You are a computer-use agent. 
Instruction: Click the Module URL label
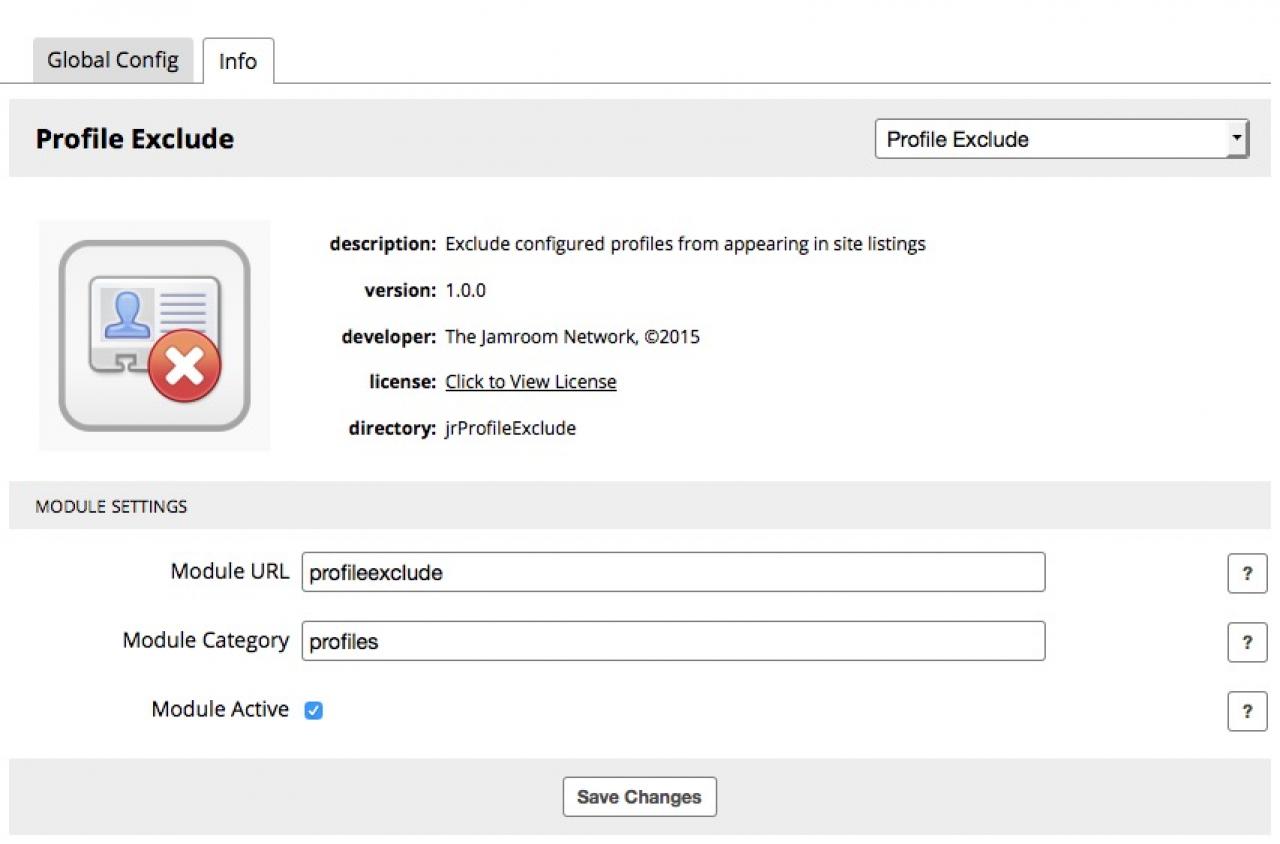pyautogui.click(x=229, y=571)
